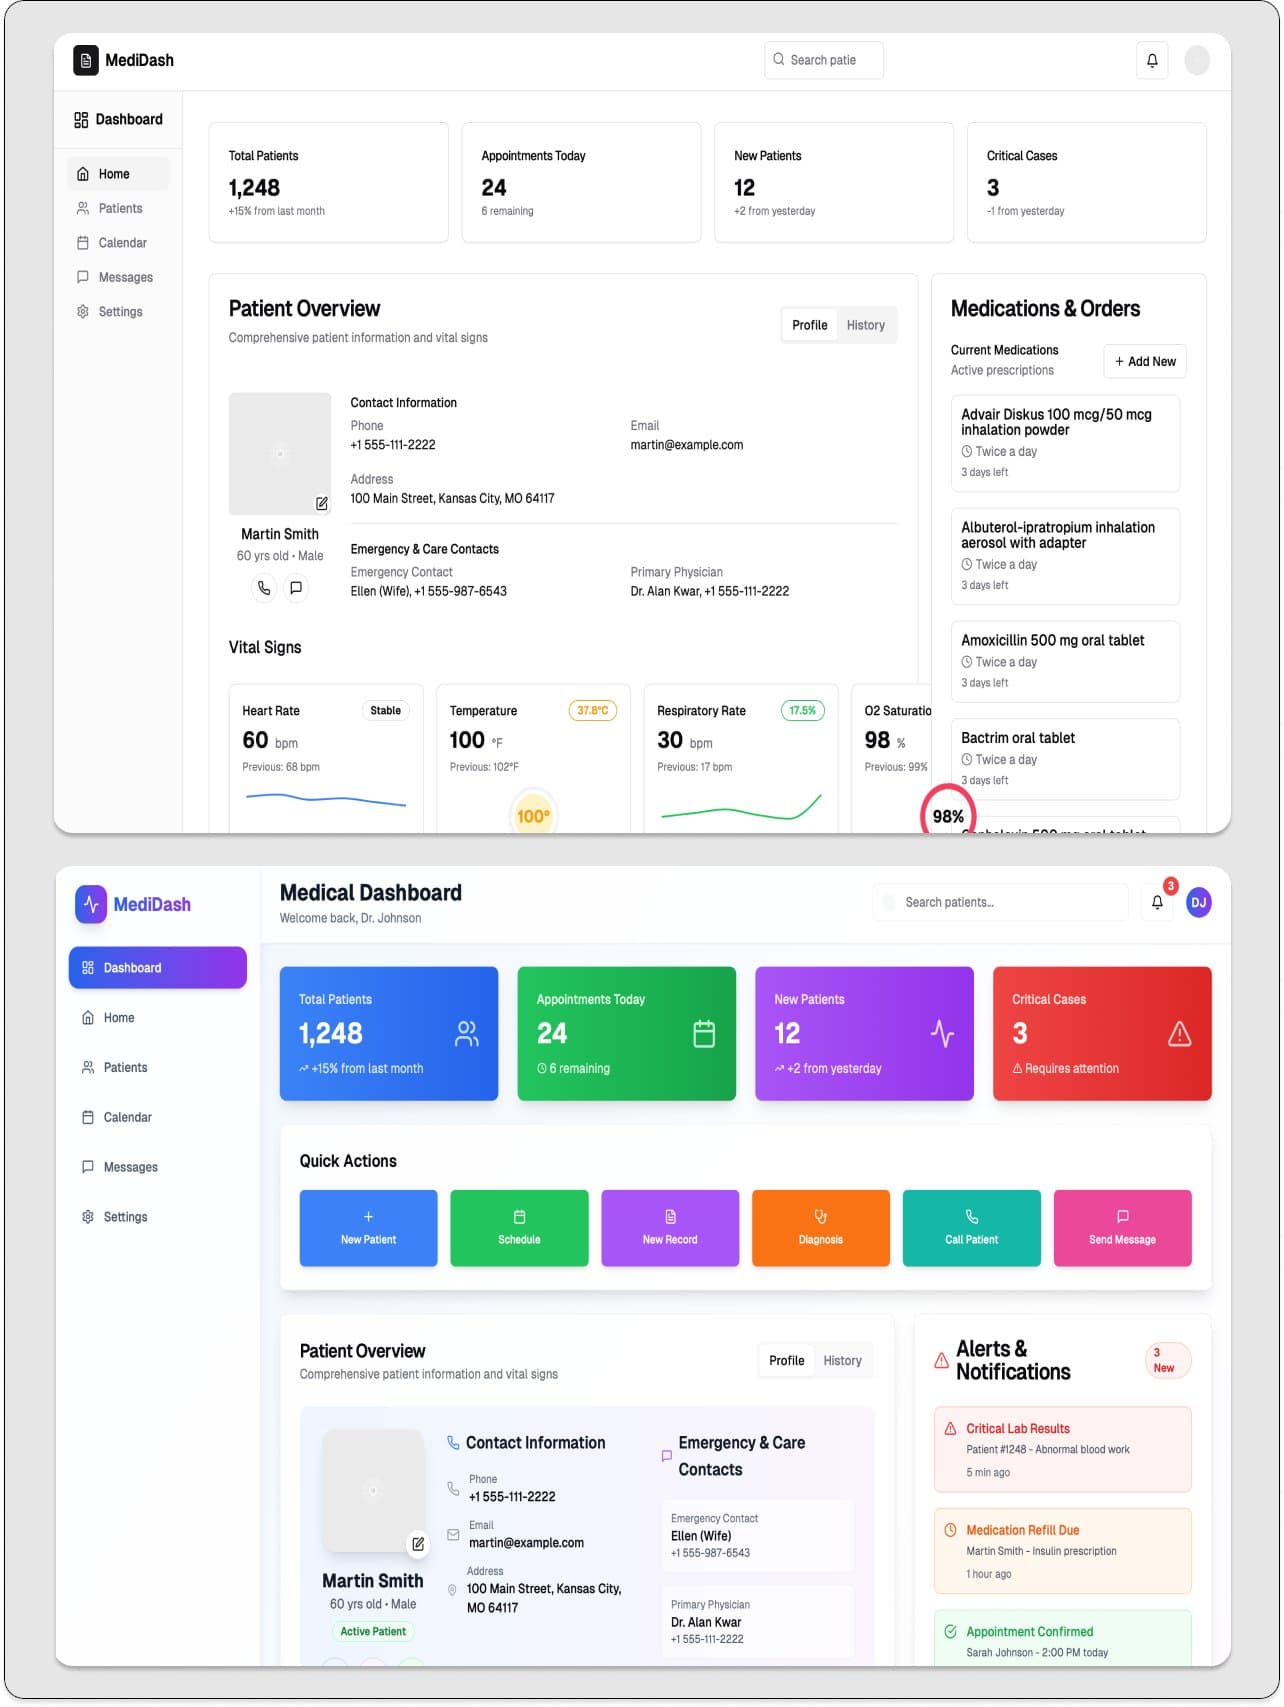Screen dimensions: 1284x1707
Task: Click the edit photo icon in bottom Patient Overview
Action: [418, 1544]
